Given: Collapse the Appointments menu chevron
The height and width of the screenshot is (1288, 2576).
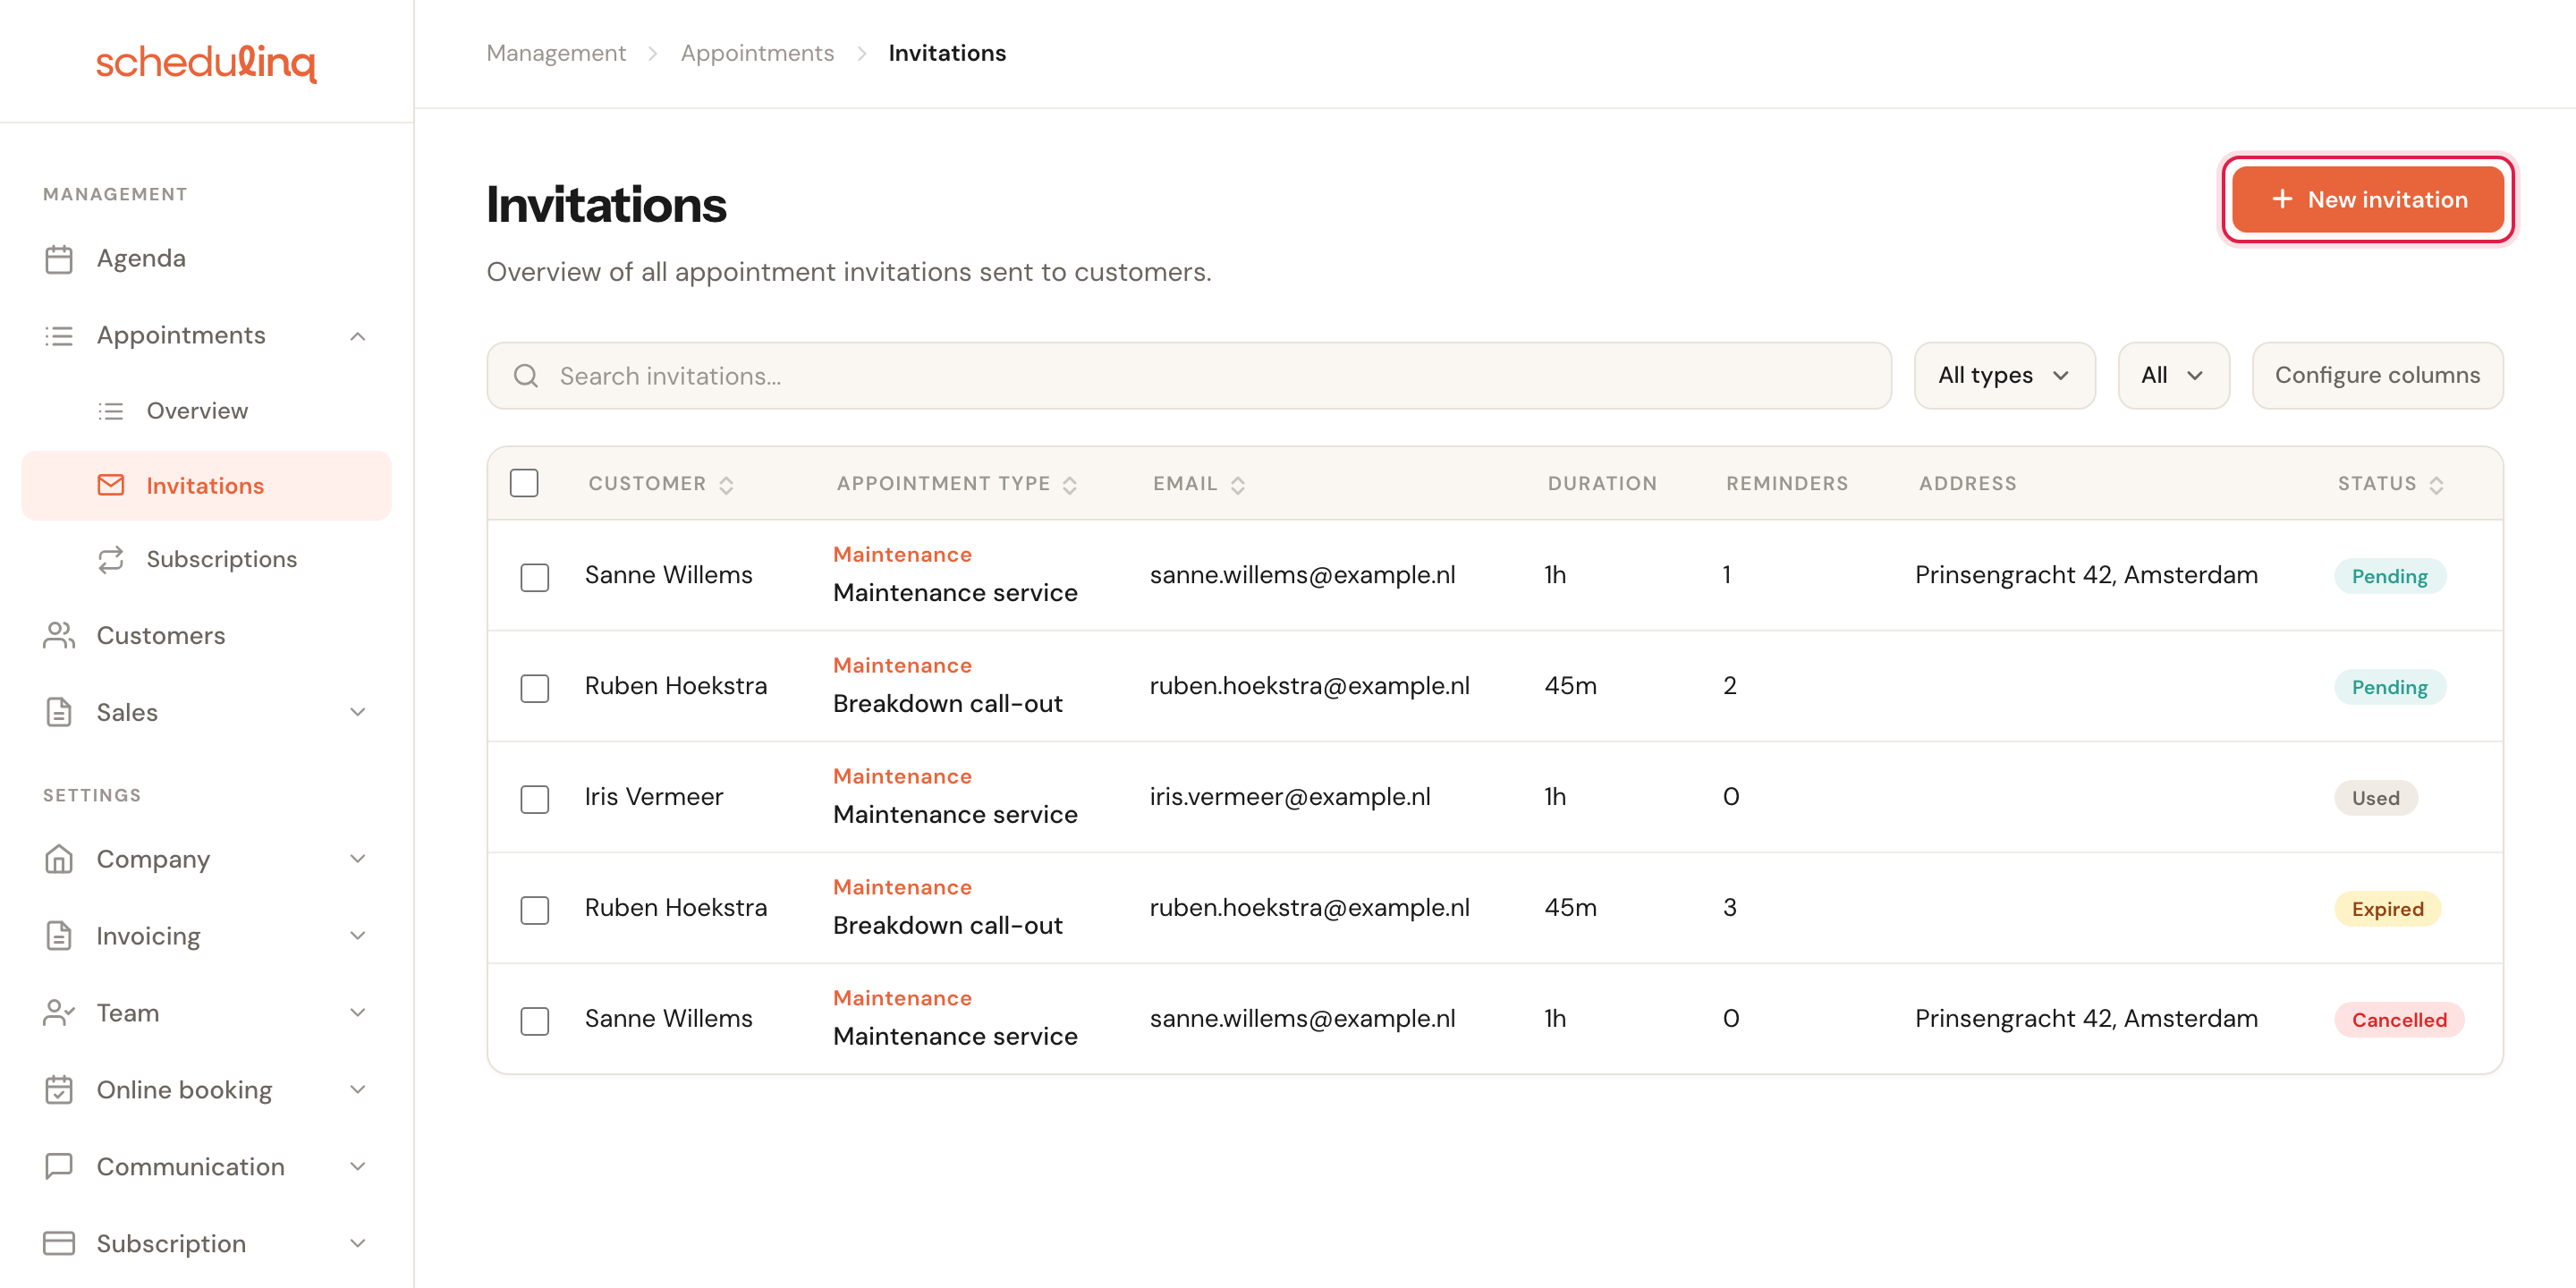Looking at the screenshot, I should 358,336.
